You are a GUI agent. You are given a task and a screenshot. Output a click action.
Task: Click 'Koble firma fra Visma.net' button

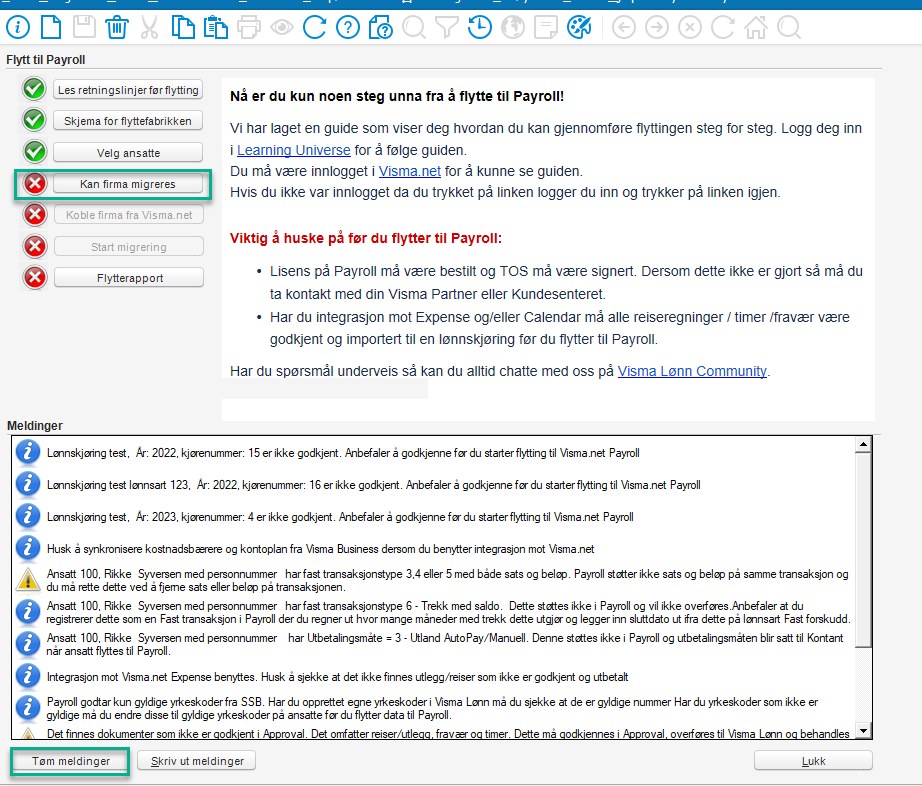[129, 215]
